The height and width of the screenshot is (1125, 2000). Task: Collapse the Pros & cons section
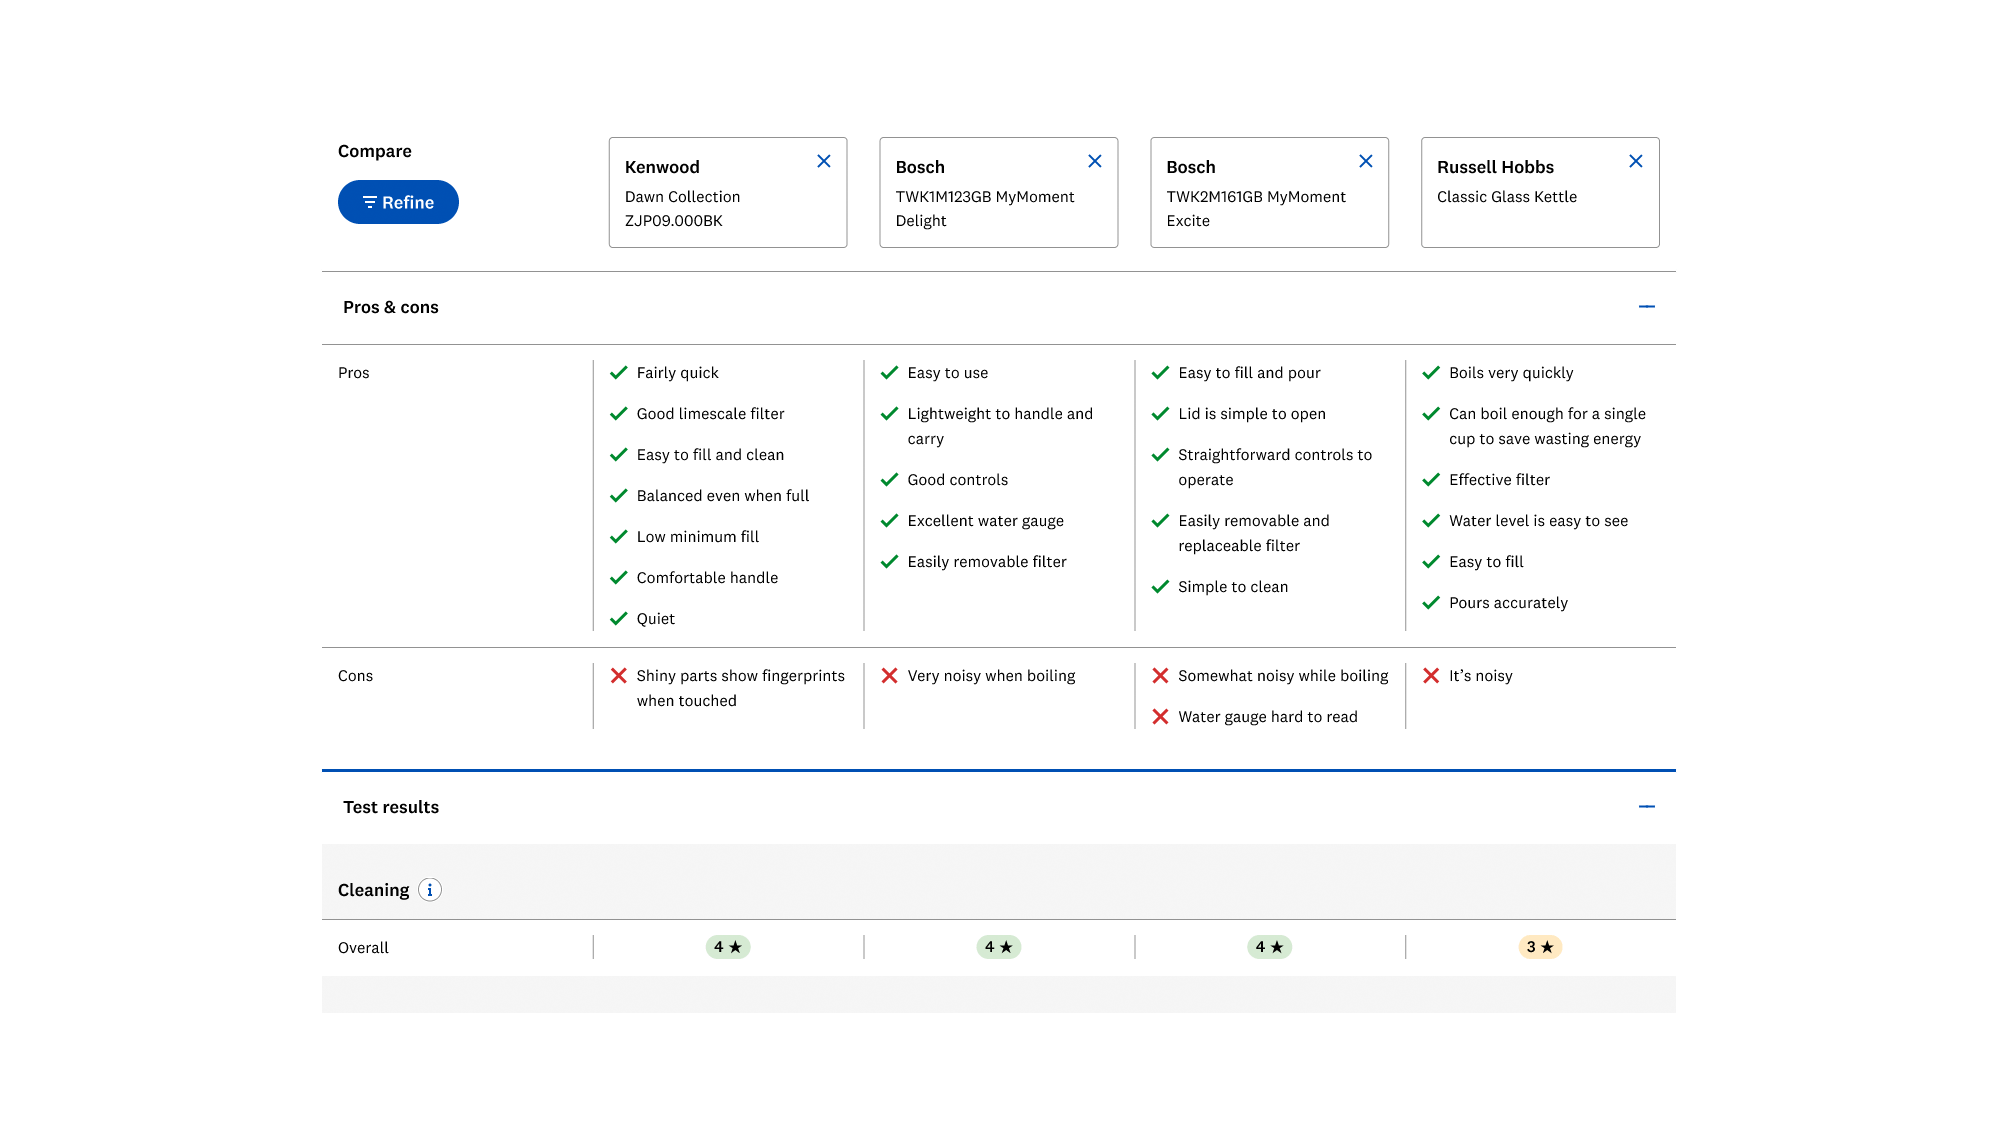point(1647,307)
